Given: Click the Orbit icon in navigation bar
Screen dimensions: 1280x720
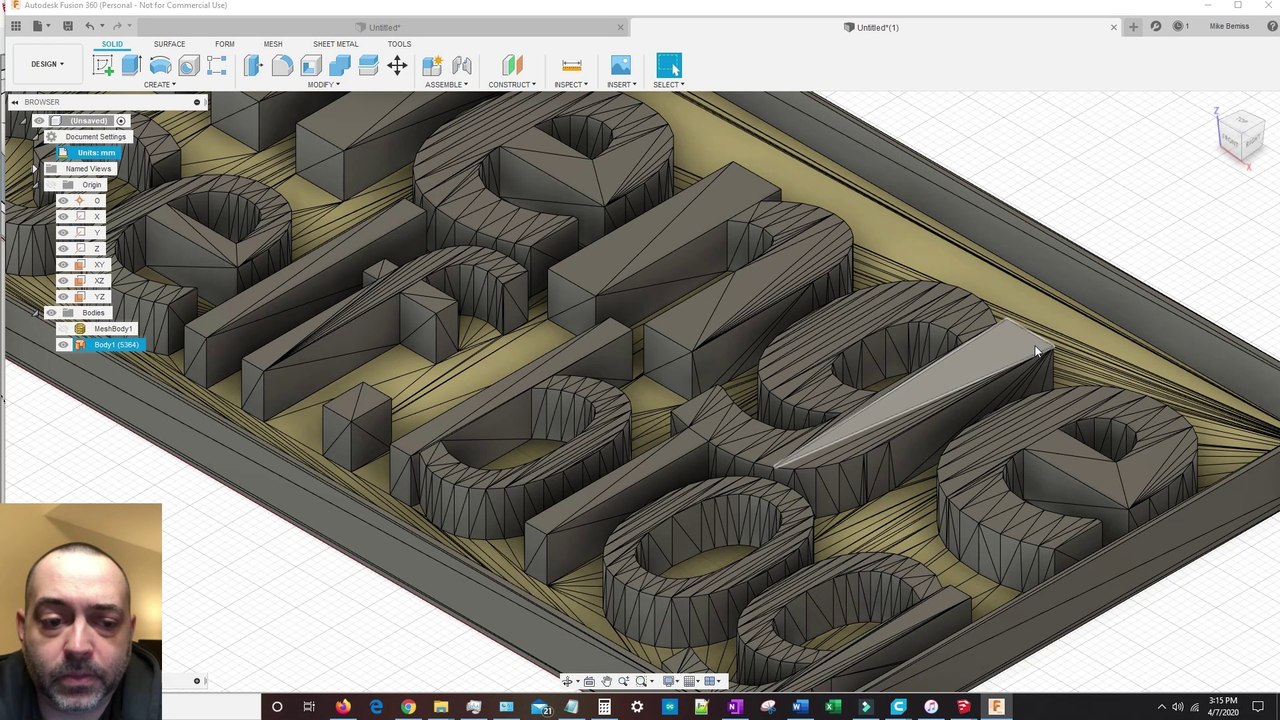Looking at the screenshot, I should click(x=568, y=681).
